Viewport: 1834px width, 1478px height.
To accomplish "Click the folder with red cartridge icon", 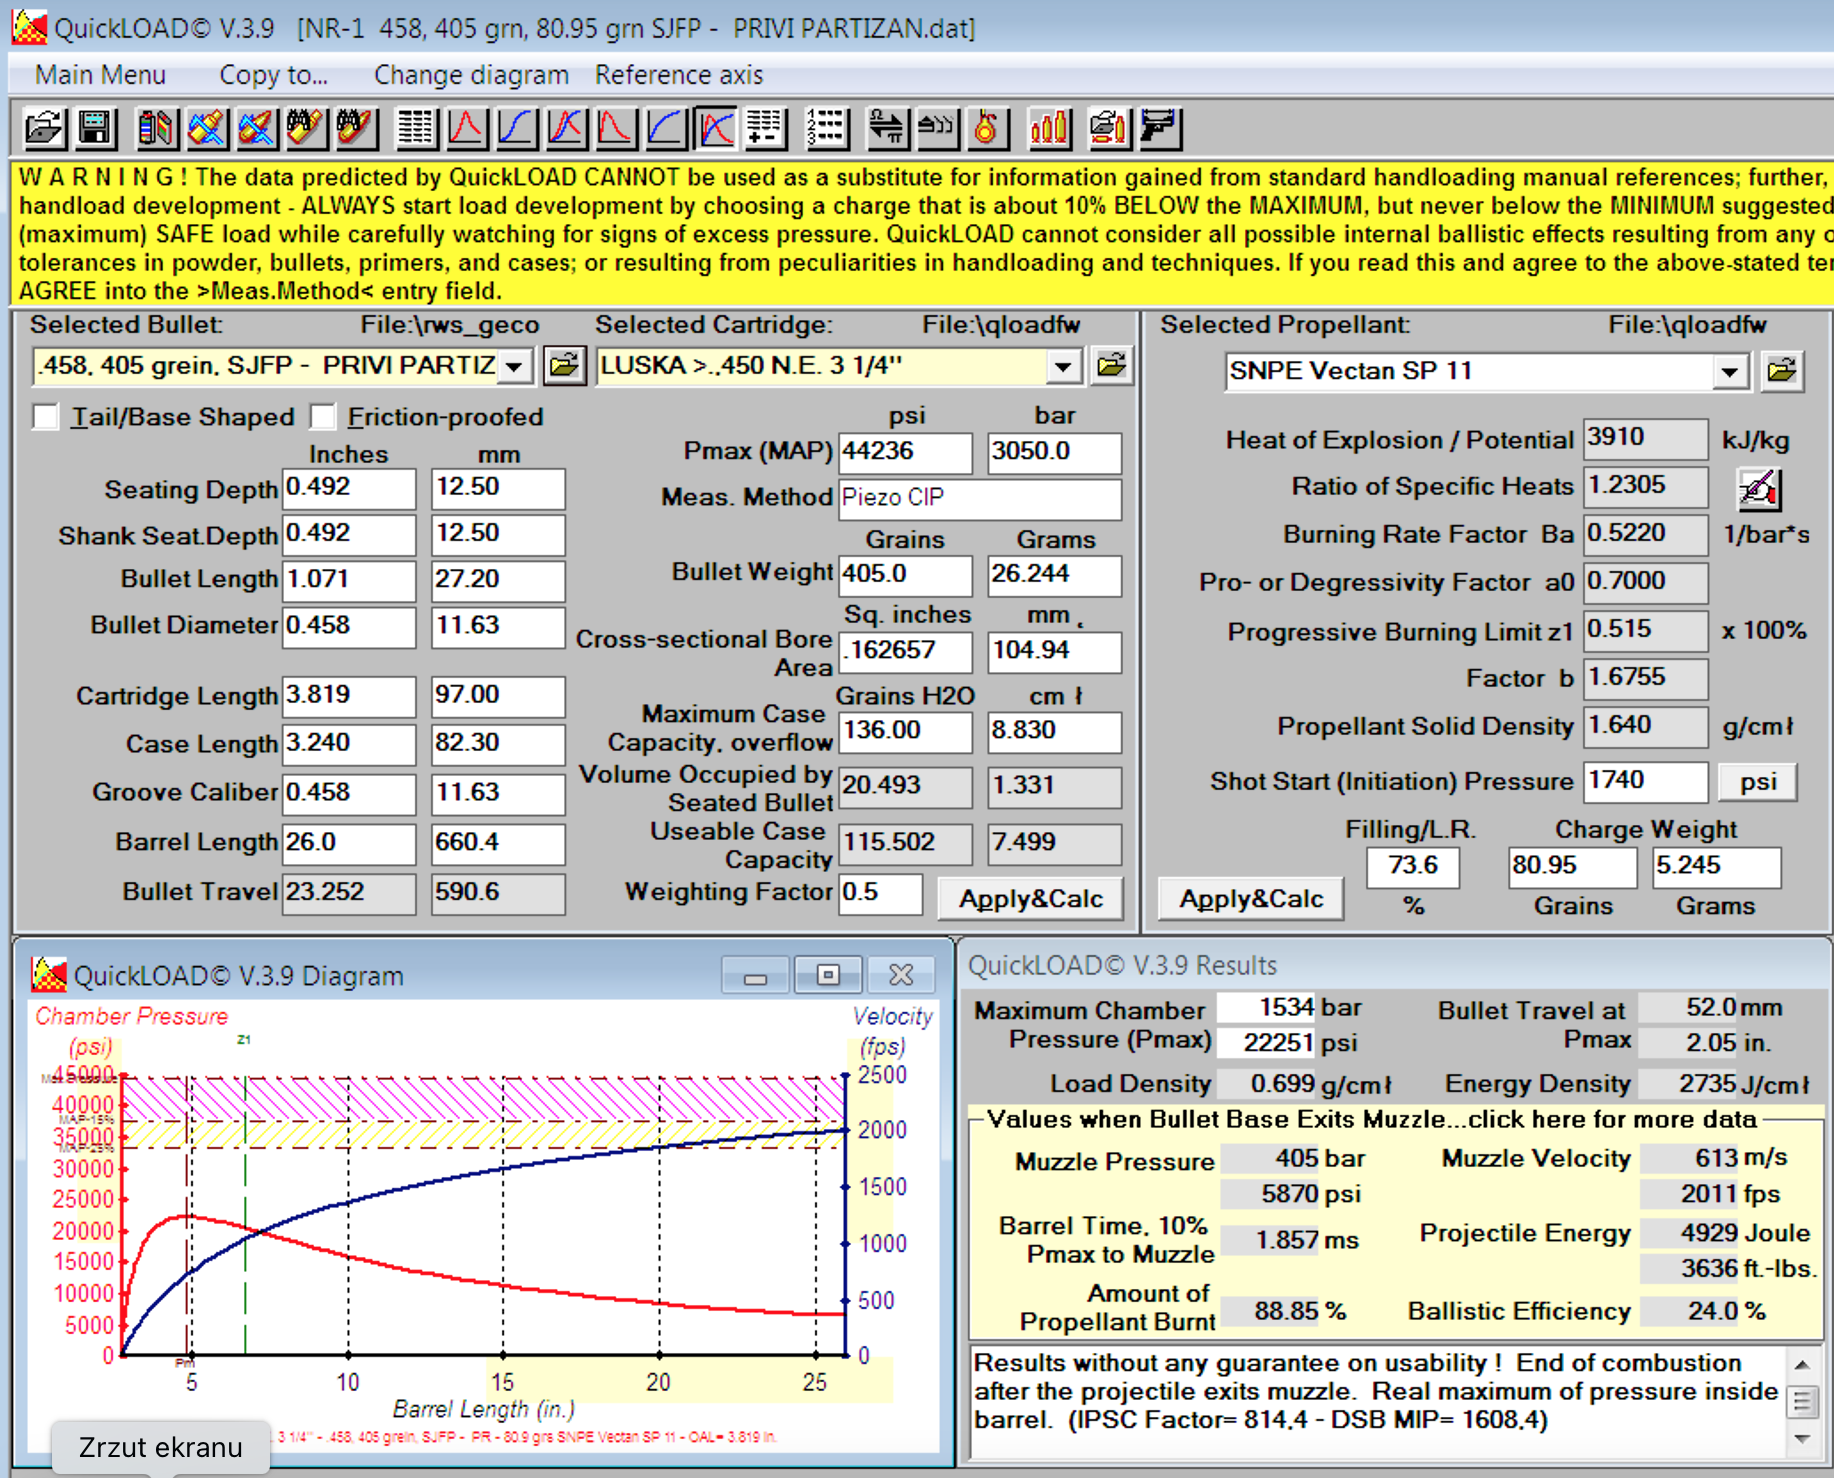I will (x=1109, y=128).
